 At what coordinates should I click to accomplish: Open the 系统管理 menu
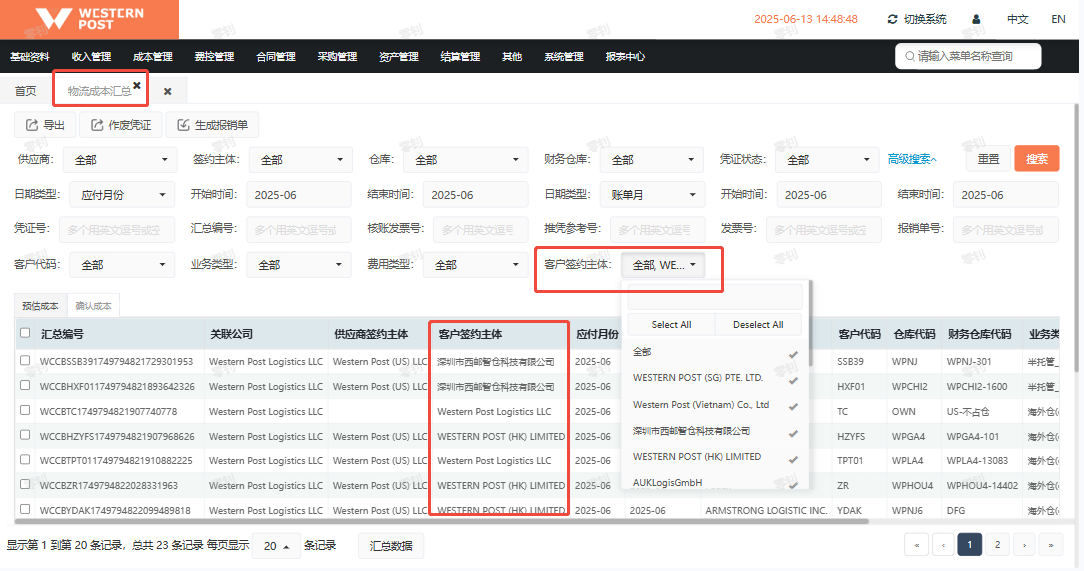[563, 57]
